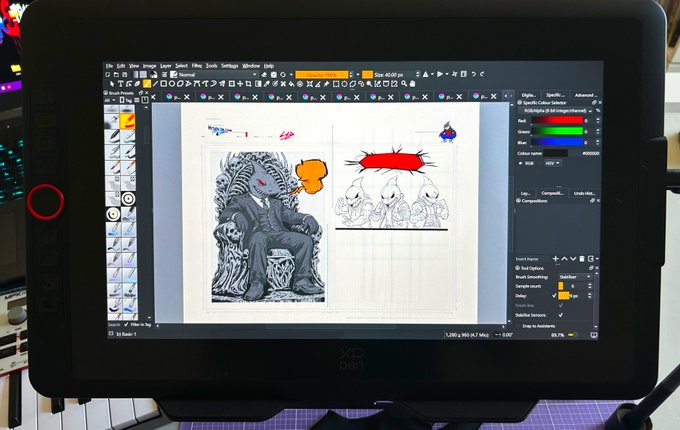Click the horizontal mirror tool icon
This screenshot has width=680, height=430.
pos(425,75)
